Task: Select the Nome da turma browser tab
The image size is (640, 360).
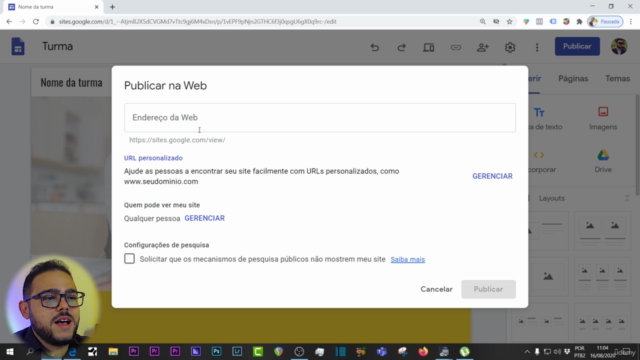Action: pos(53,7)
